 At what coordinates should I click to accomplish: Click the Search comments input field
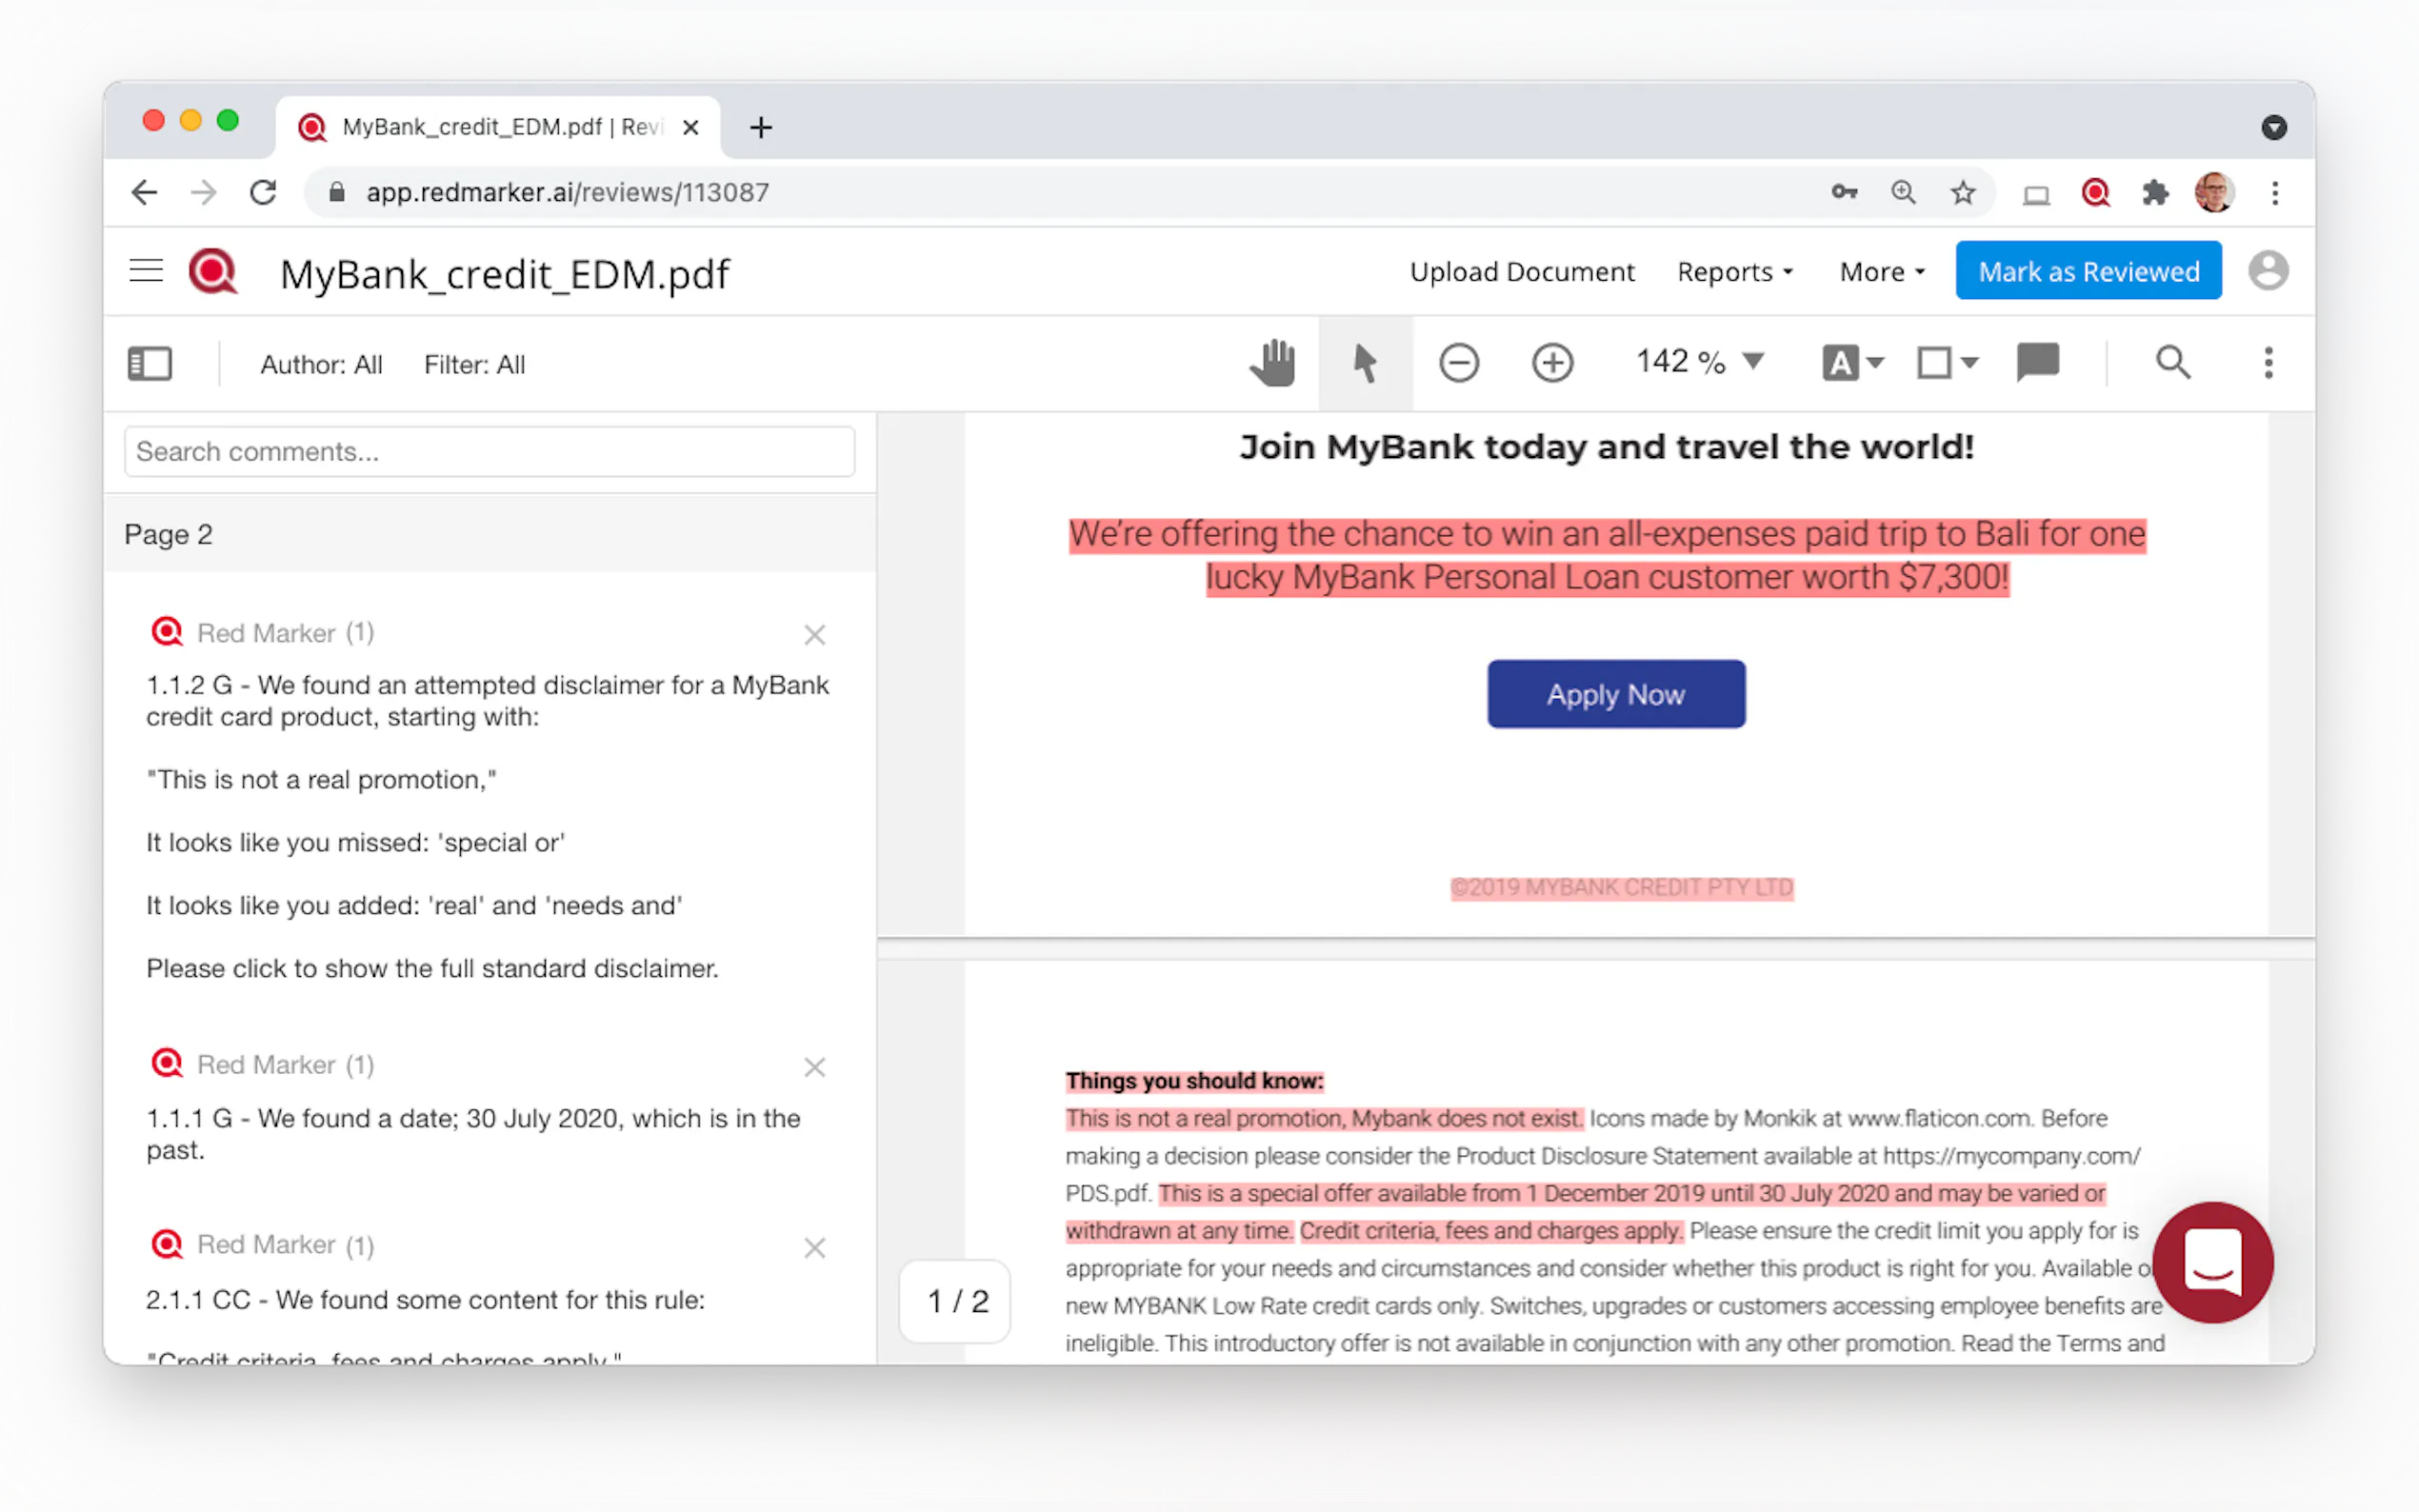[489, 452]
